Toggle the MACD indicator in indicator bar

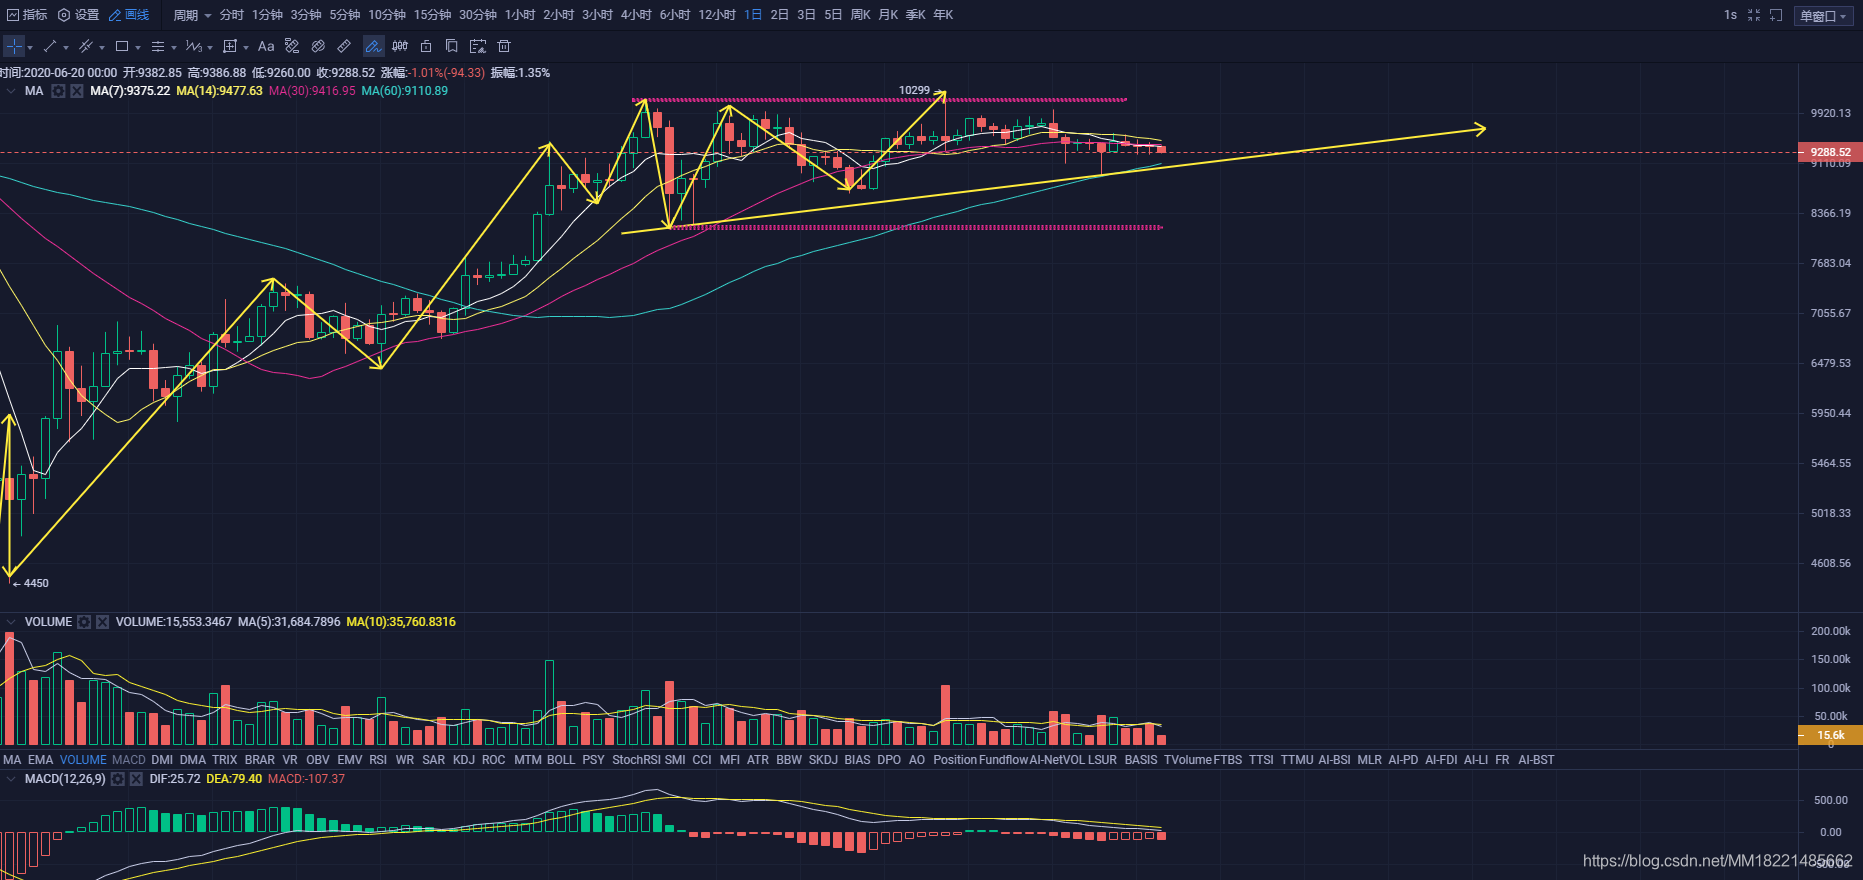(x=129, y=760)
